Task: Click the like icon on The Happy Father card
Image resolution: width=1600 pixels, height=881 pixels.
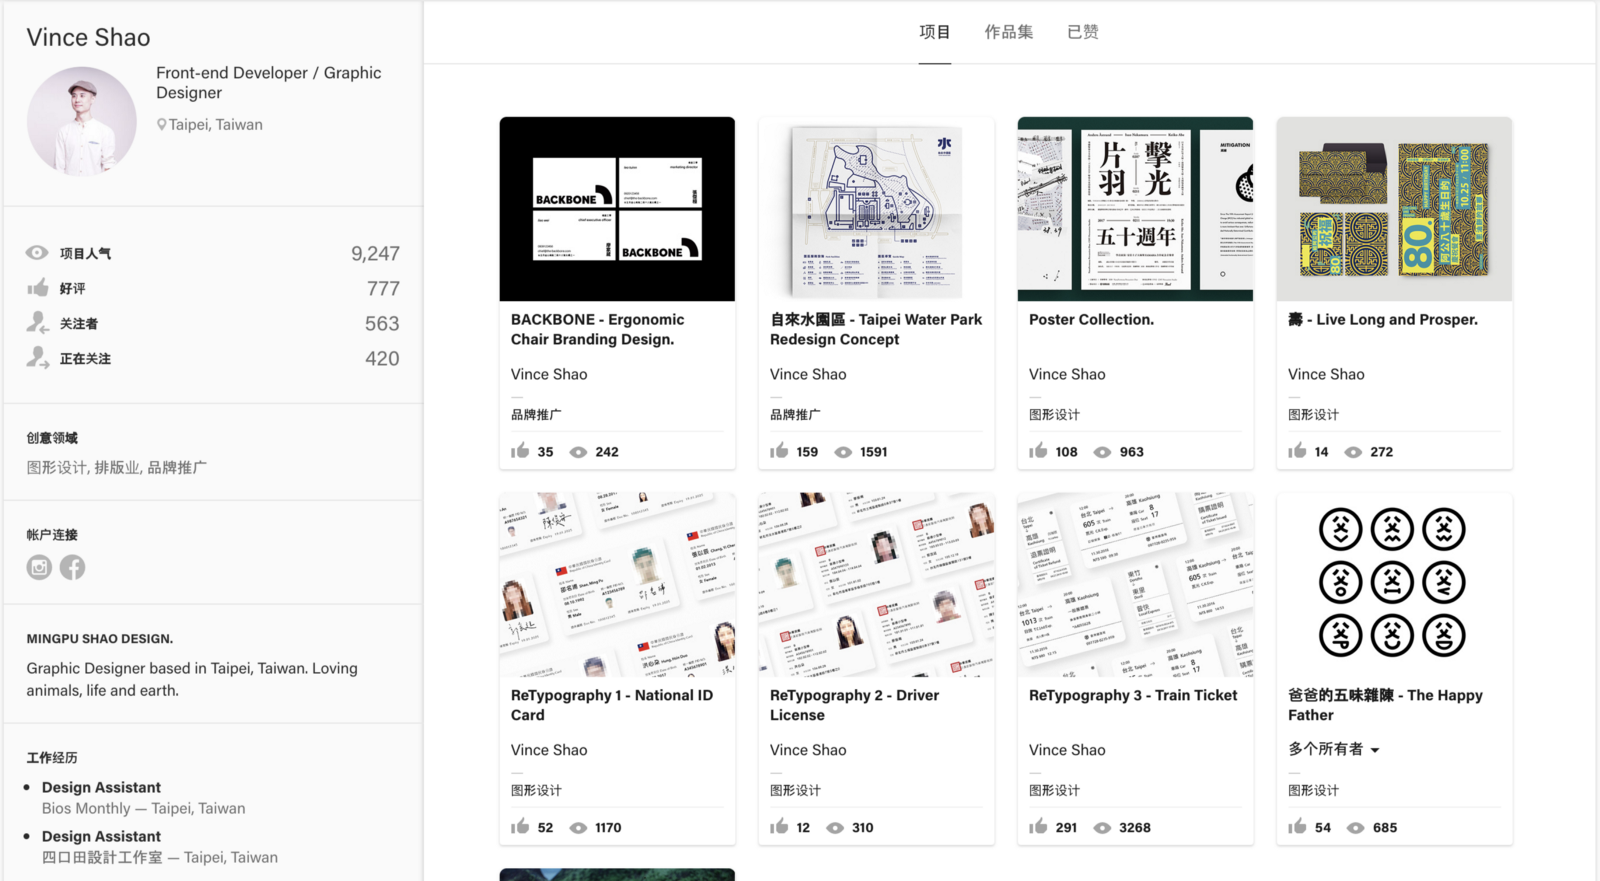Action: pyautogui.click(x=1297, y=826)
